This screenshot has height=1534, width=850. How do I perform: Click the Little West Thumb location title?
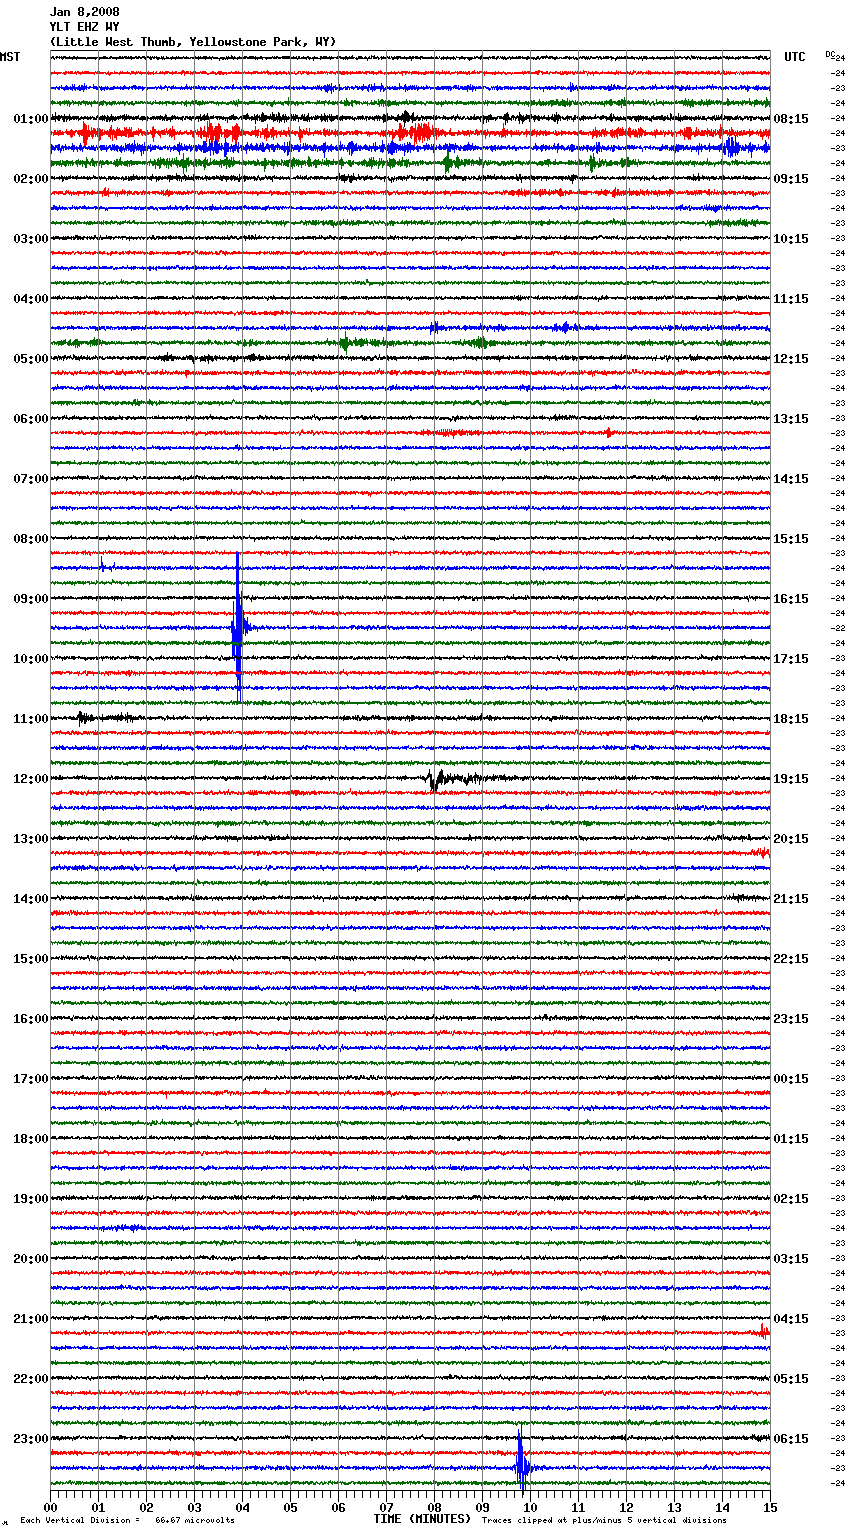[x=193, y=42]
